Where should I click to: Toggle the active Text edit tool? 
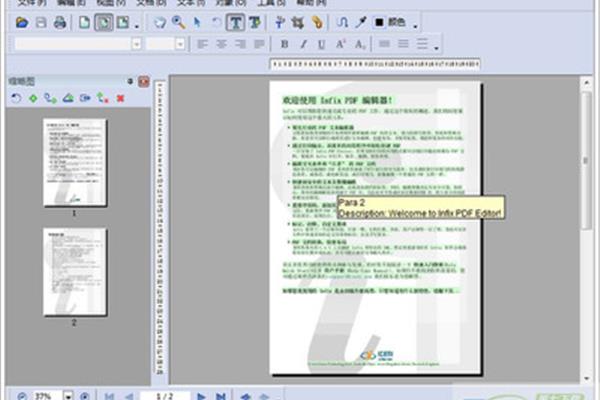click(x=235, y=23)
